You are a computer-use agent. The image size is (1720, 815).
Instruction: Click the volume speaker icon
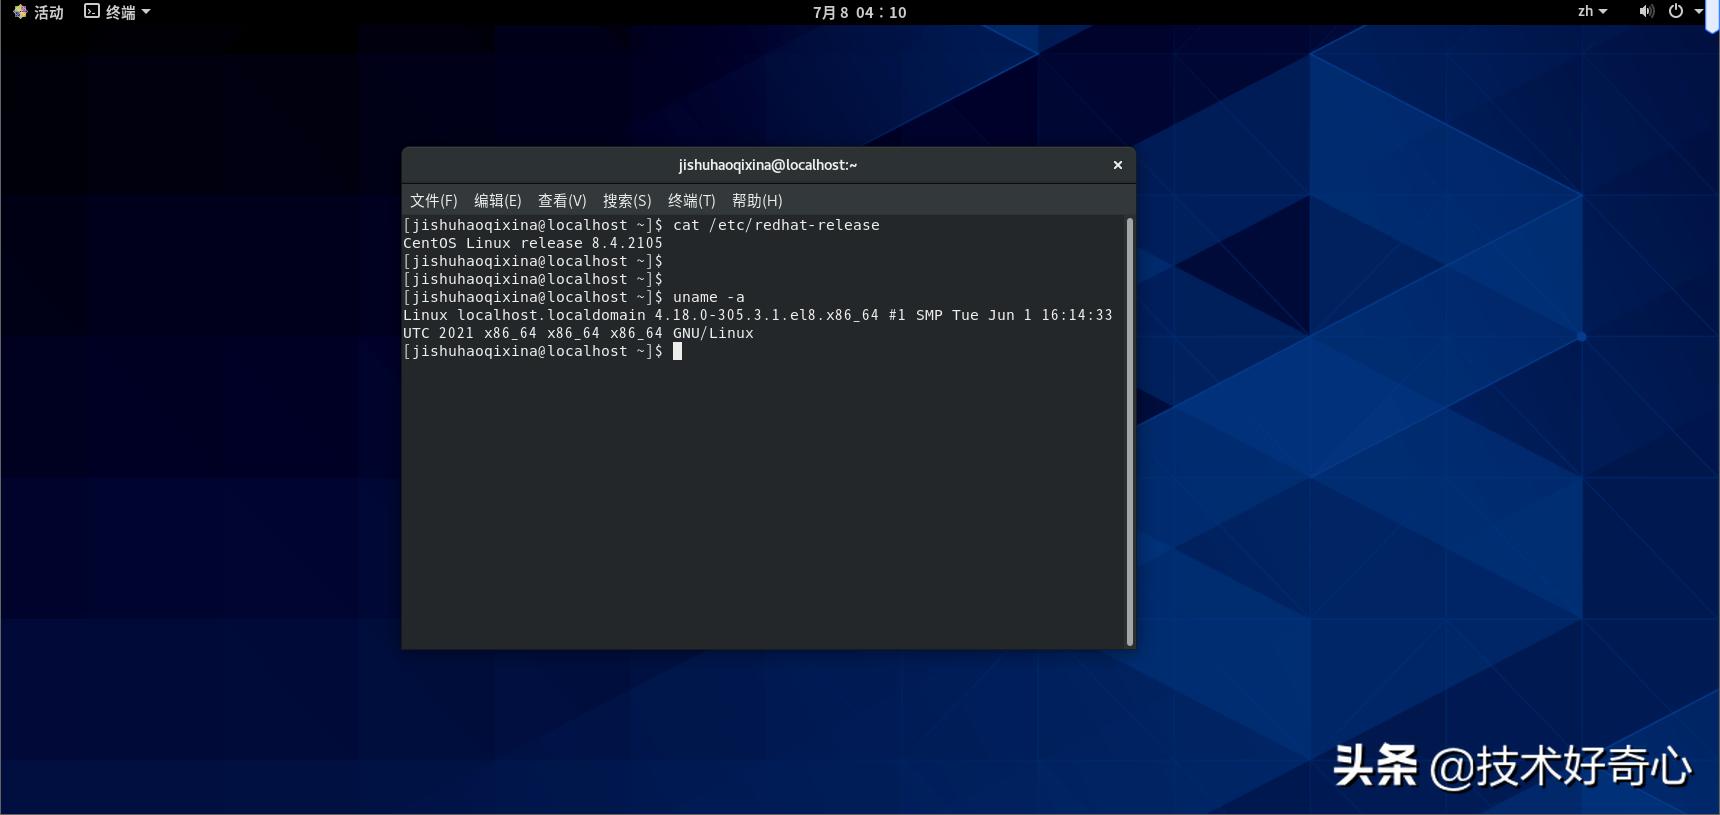click(x=1646, y=11)
